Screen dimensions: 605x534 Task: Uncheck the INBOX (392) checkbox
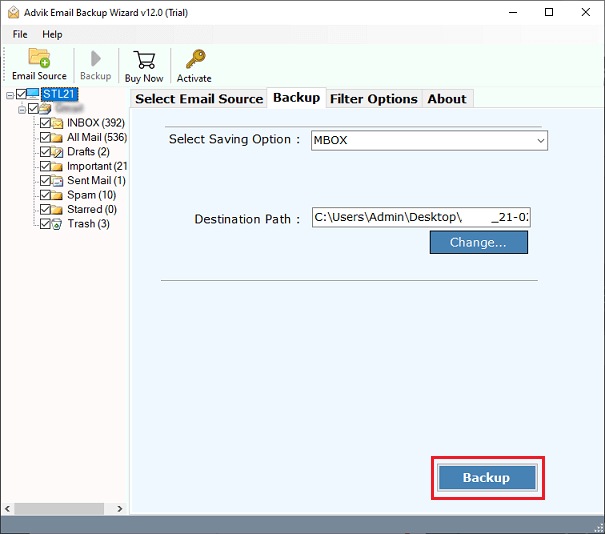point(45,123)
